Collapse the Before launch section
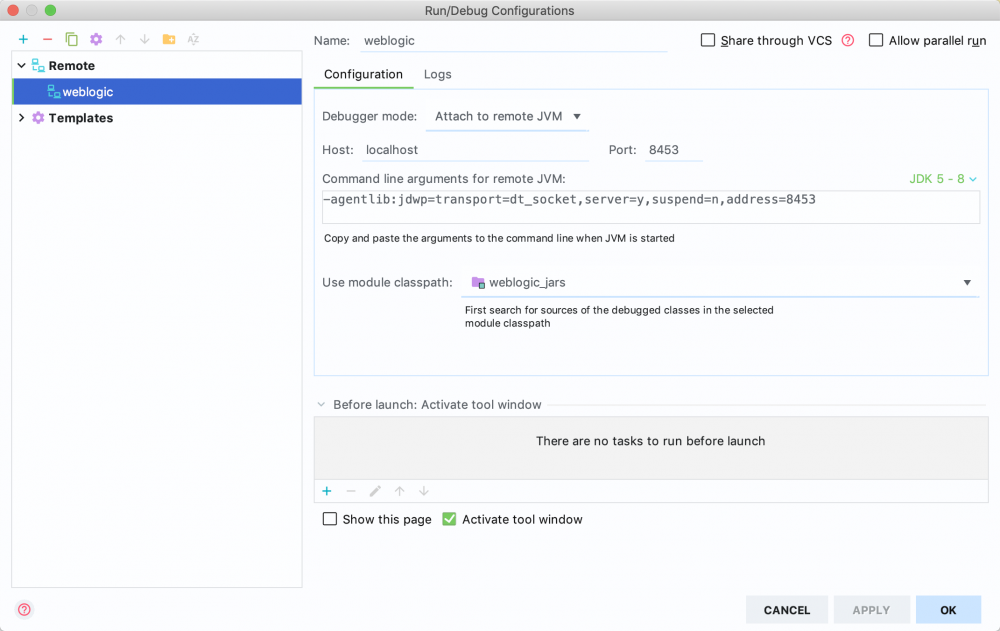The width and height of the screenshot is (1000, 631). (x=320, y=404)
